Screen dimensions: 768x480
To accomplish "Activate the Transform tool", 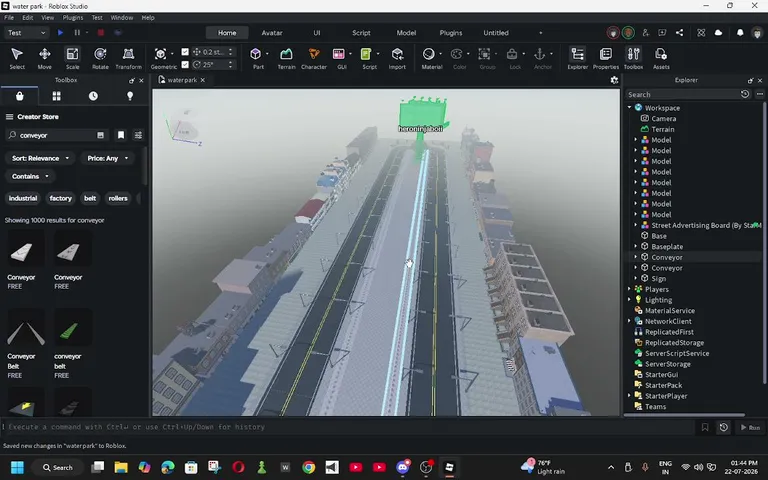I will click(128, 58).
